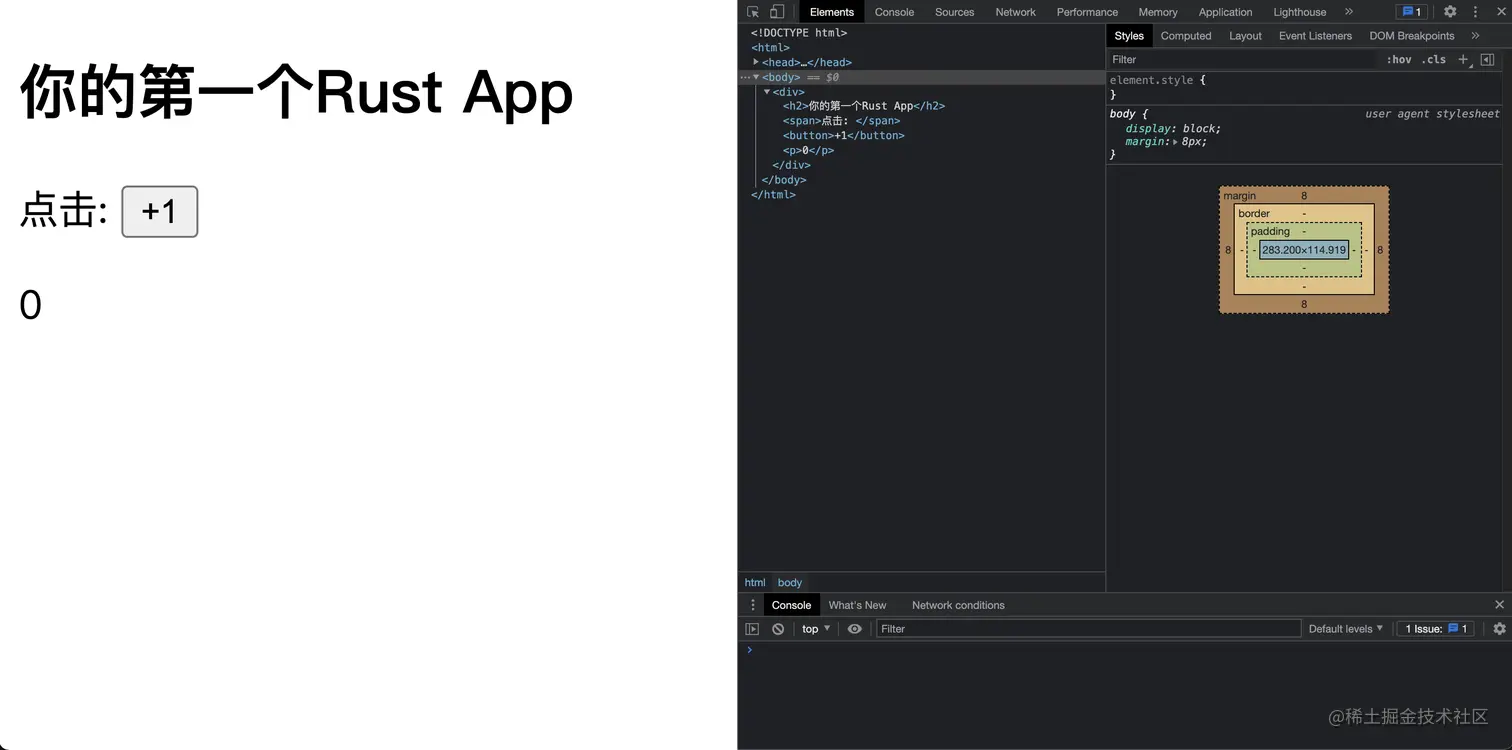Select the h2 element row in DOM tree
The width and height of the screenshot is (1512, 750).
[x=864, y=106]
